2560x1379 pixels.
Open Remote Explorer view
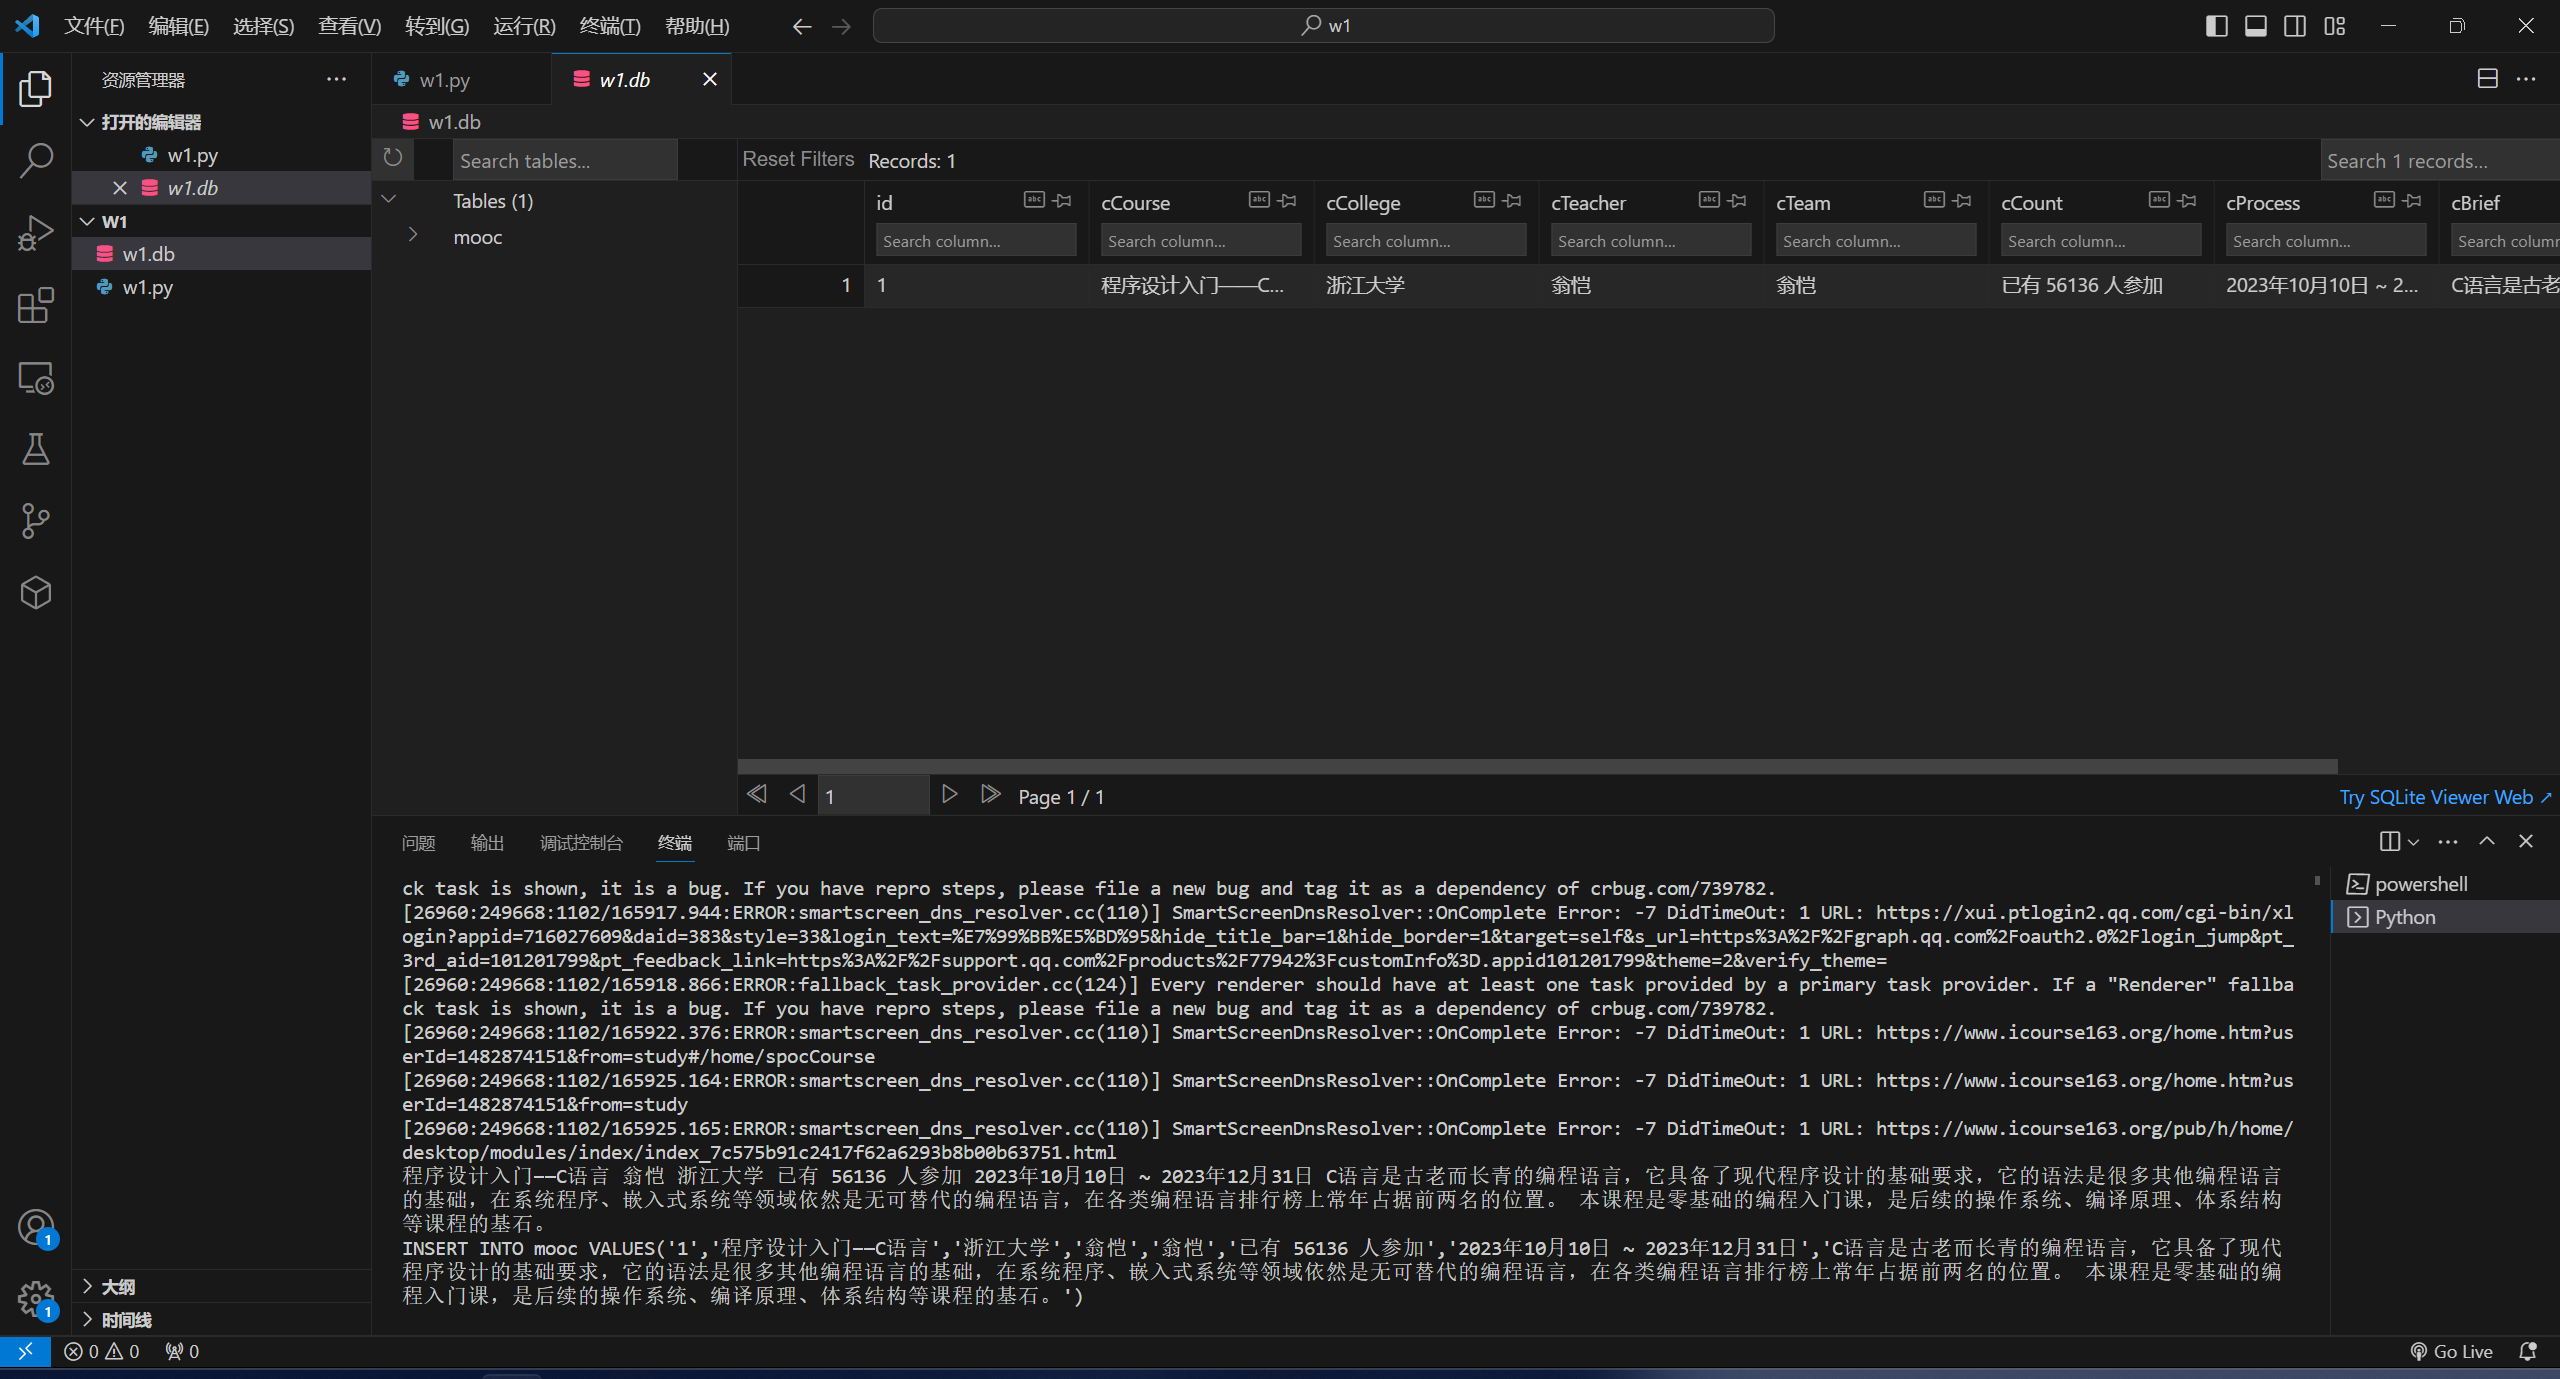[x=36, y=378]
